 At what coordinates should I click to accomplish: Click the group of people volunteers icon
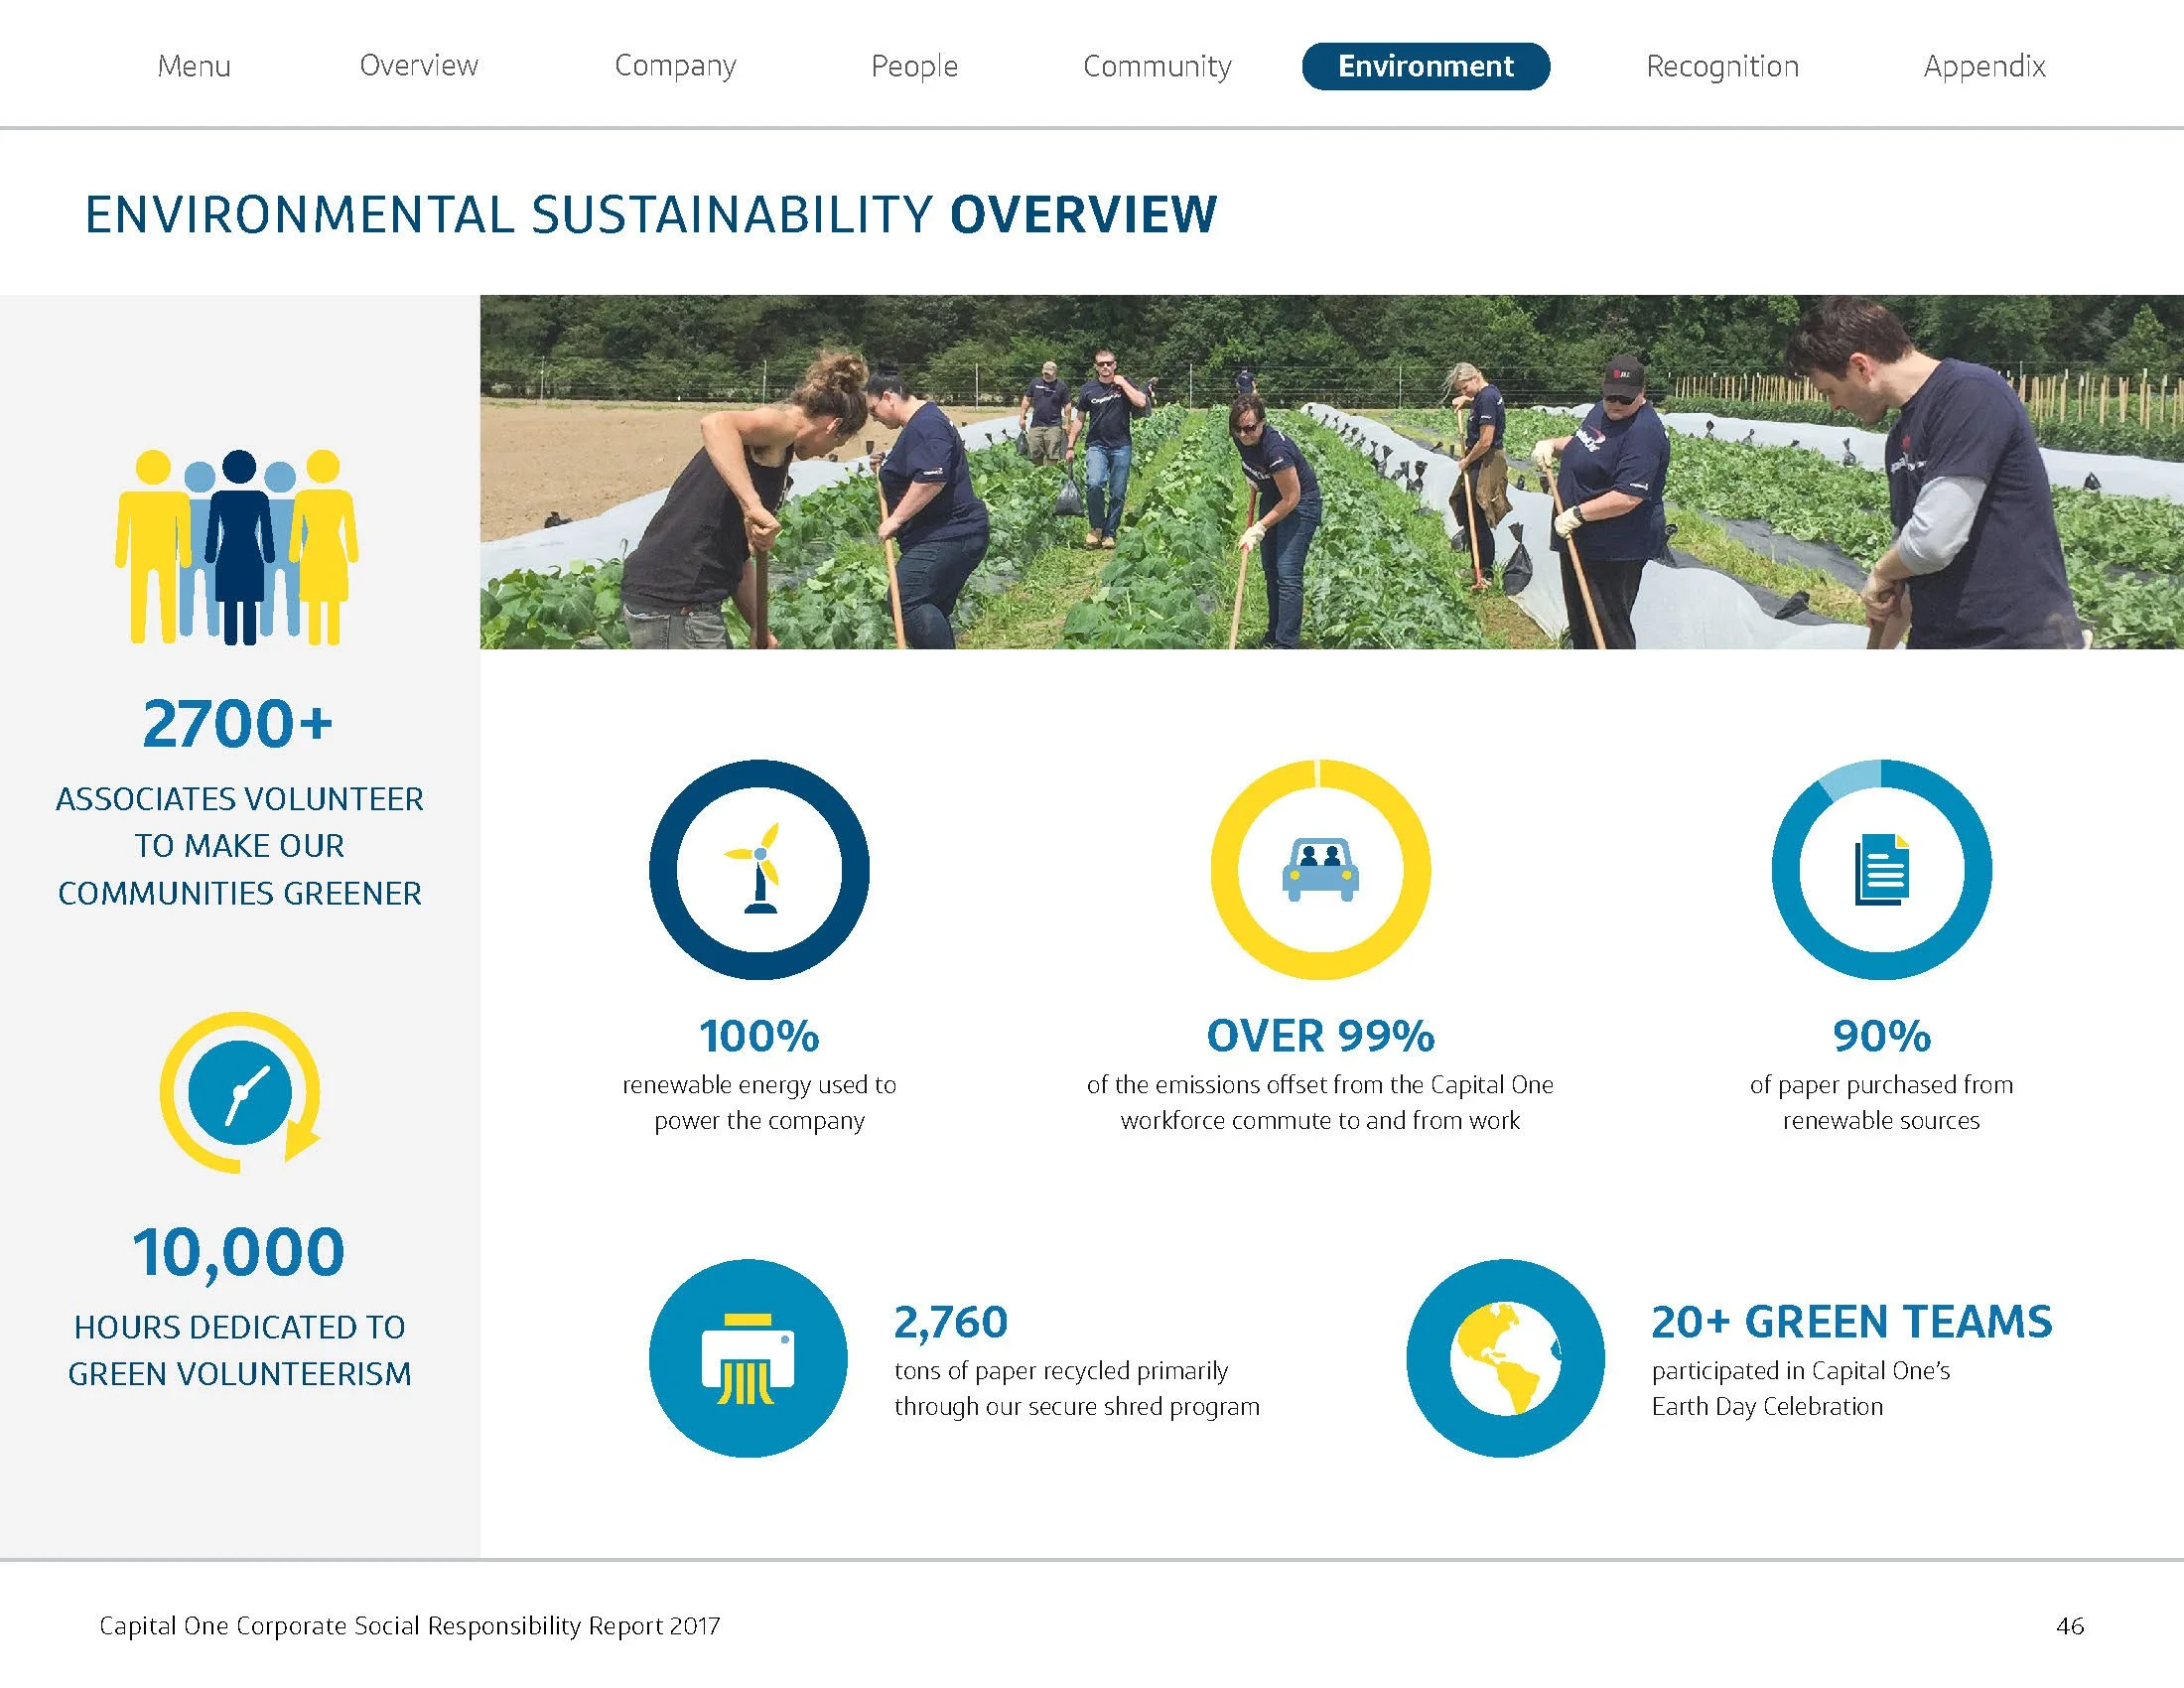point(237,547)
